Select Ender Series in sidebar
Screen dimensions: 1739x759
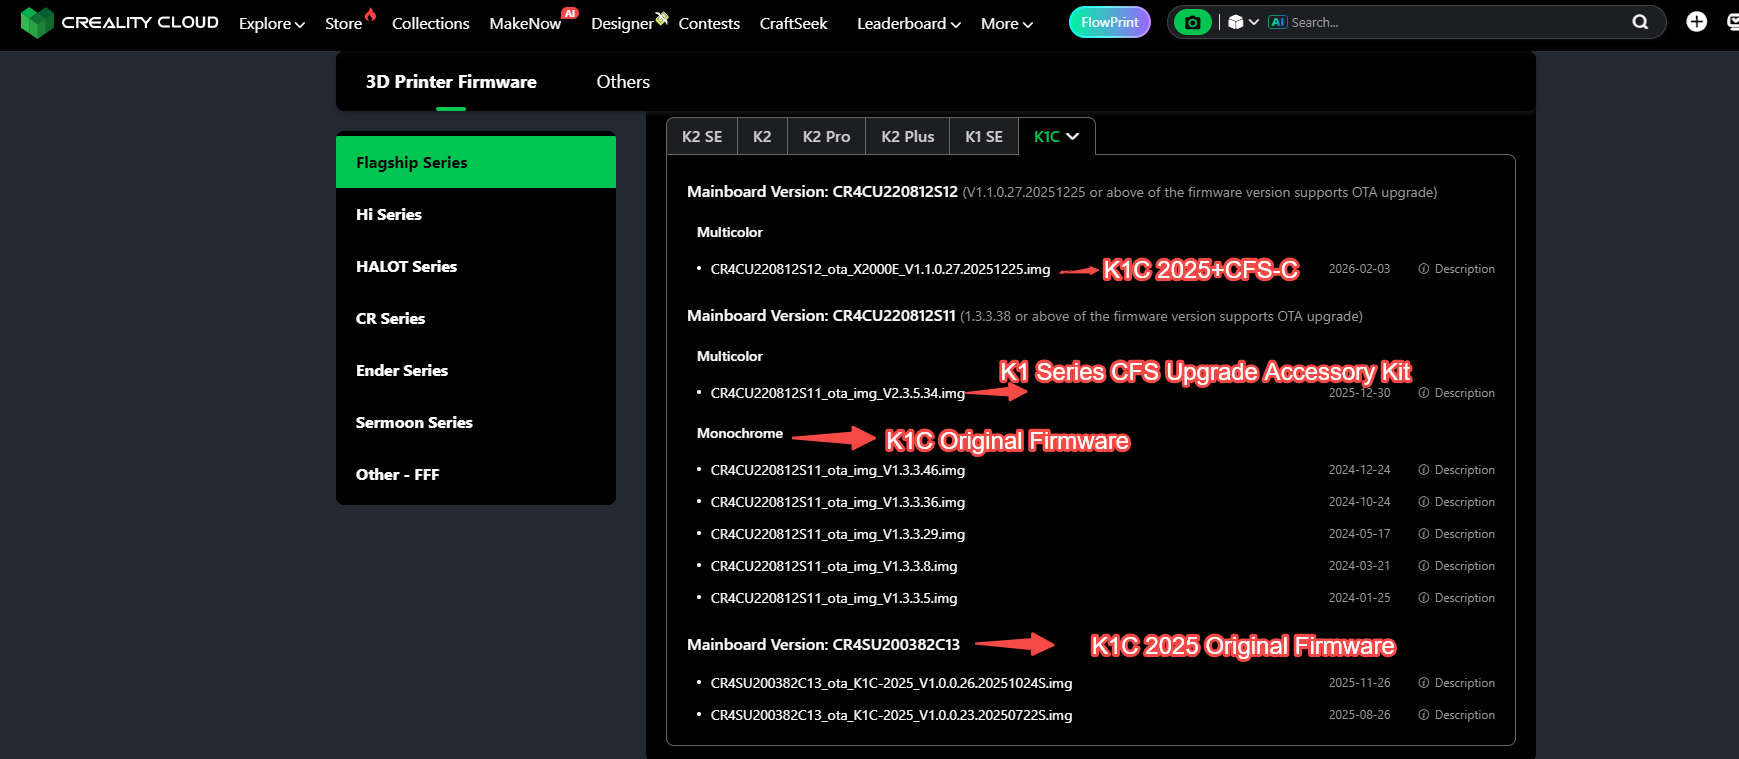click(402, 370)
